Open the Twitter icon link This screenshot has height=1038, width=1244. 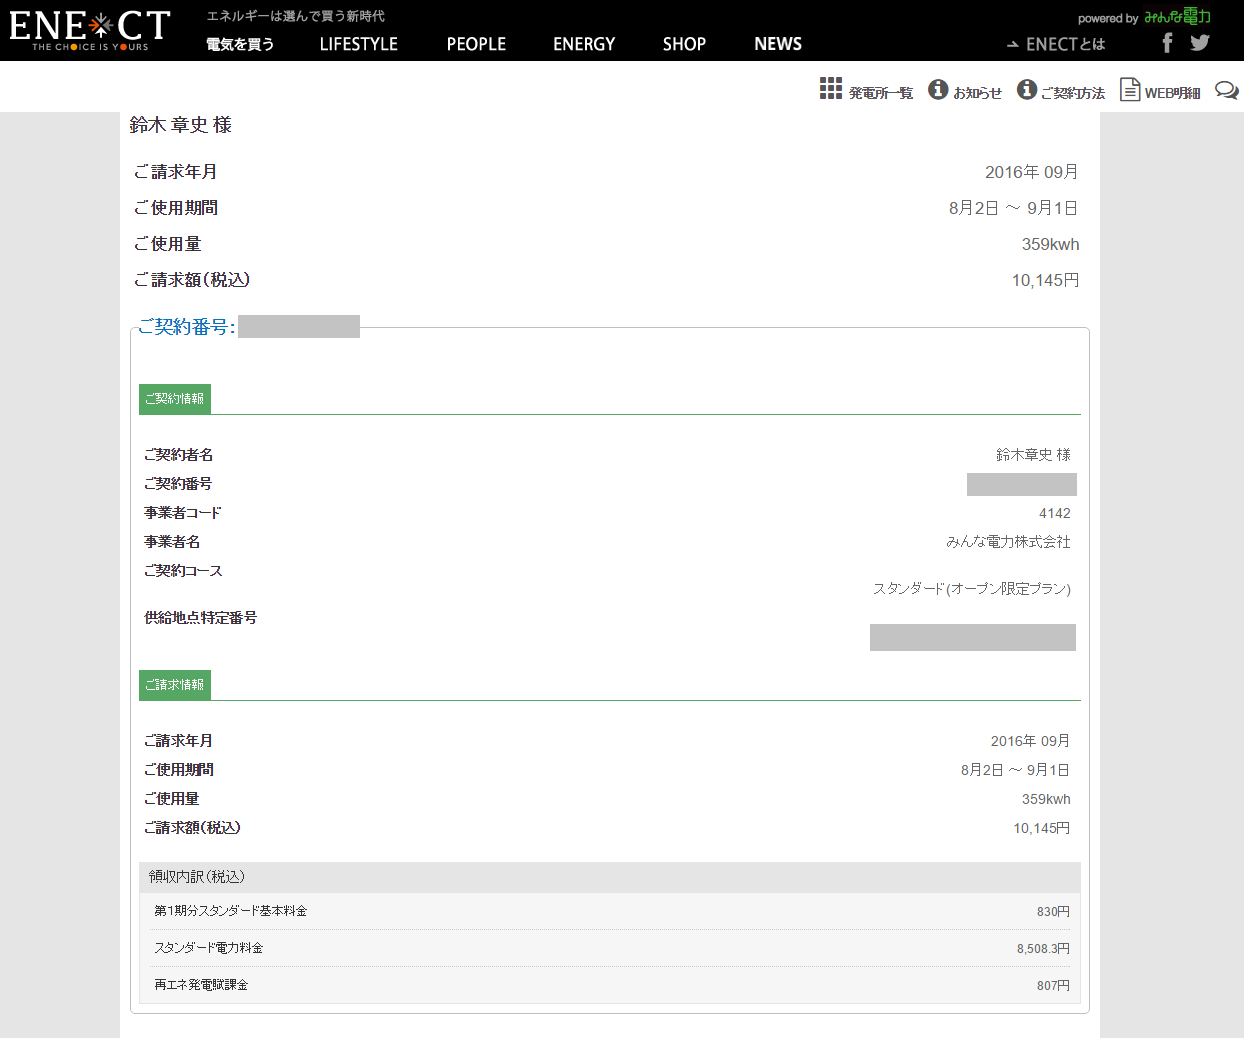click(1200, 42)
